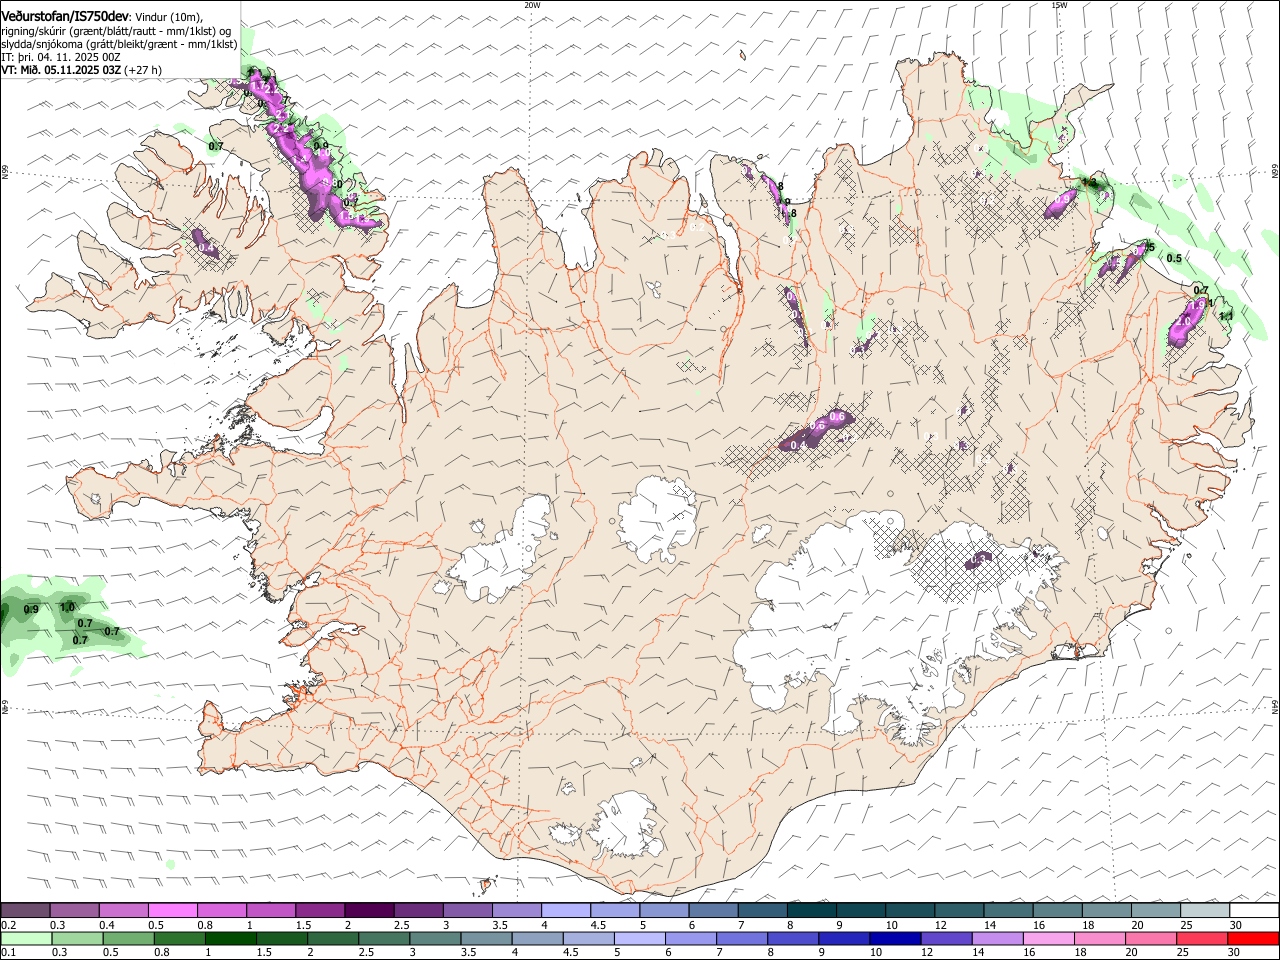This screenshot has height=960, width=1280.
Task: Select the rain scale swatch starting at 12
Action: [945, 939]
